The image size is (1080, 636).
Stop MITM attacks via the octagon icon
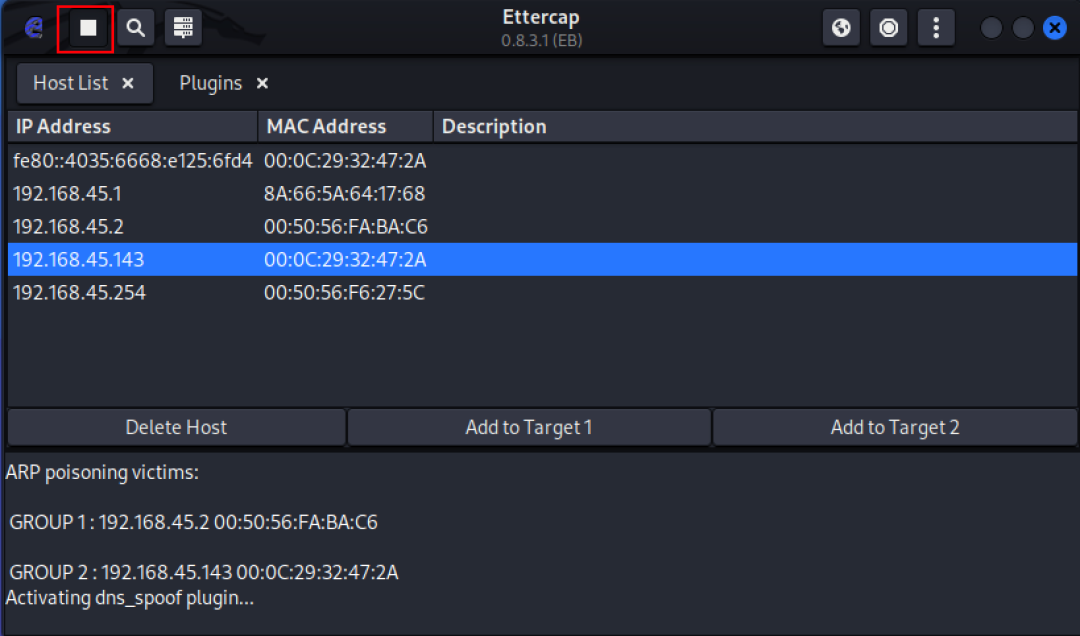pos(888,27)
